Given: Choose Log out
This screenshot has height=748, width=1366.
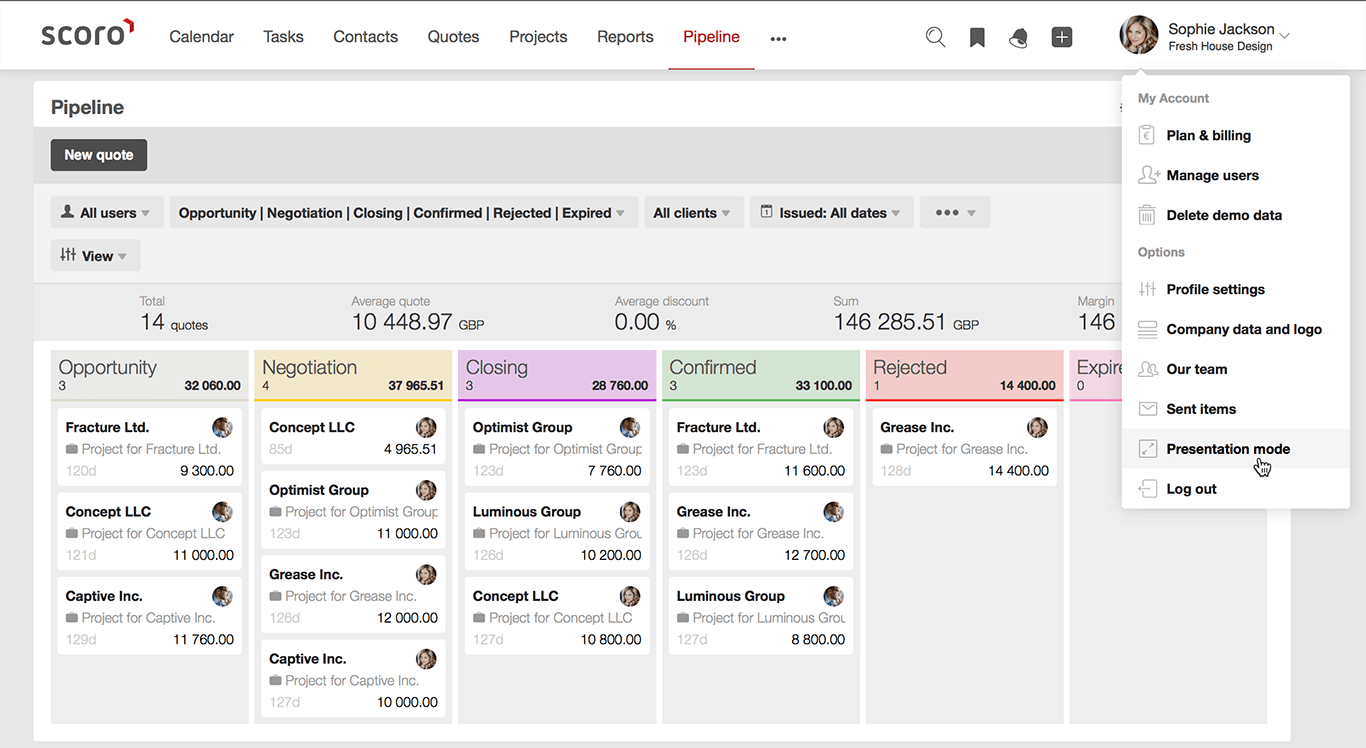Looking at the screenshot, I should tap(1236, 489).
